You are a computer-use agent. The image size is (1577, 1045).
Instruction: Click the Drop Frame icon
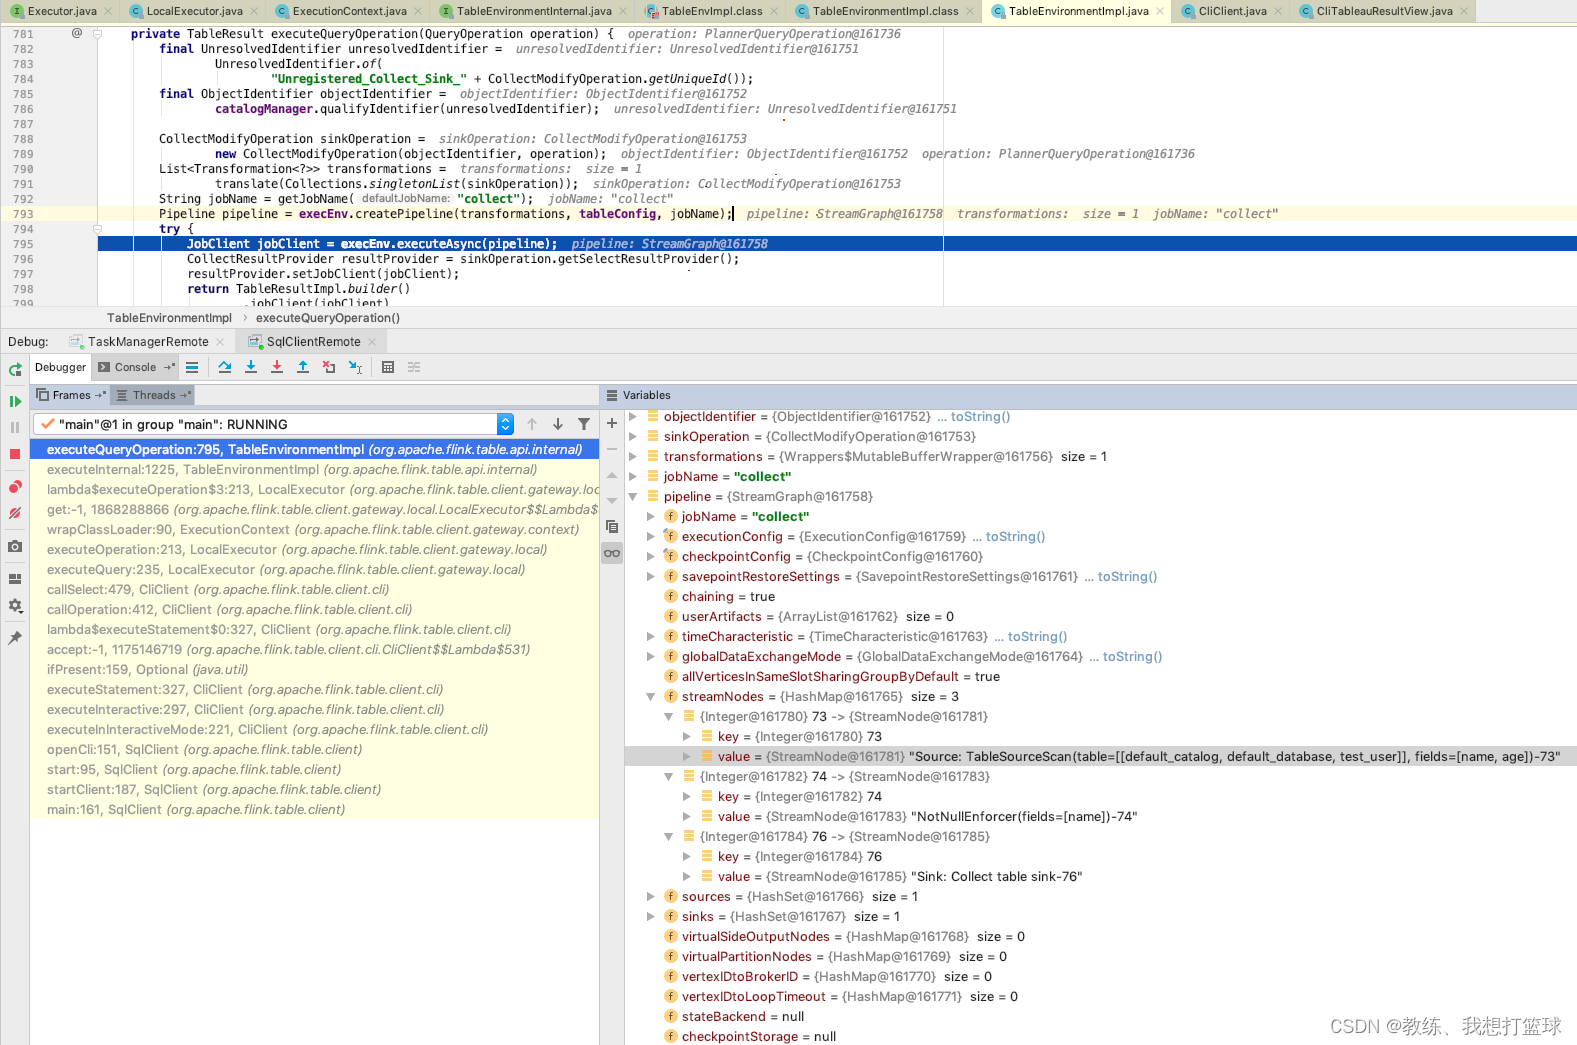(x=329, y=367)
